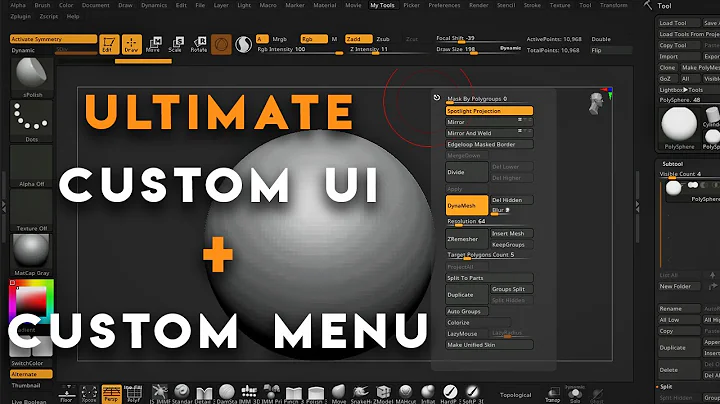Viewport: 720px width, 404px height.
Task: Open the My Tools menu
Action: (x=382, y=5)
